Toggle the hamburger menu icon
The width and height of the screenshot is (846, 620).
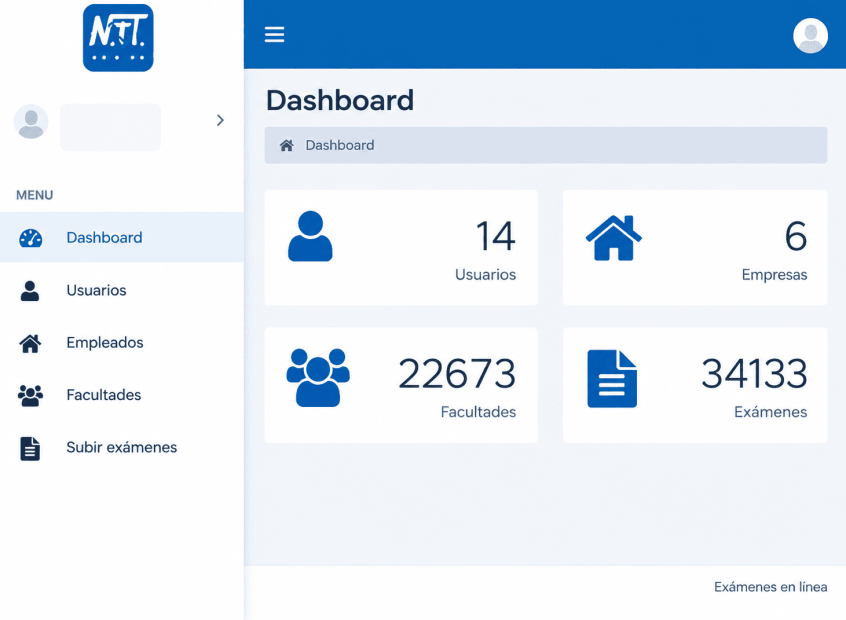(274, 35)
